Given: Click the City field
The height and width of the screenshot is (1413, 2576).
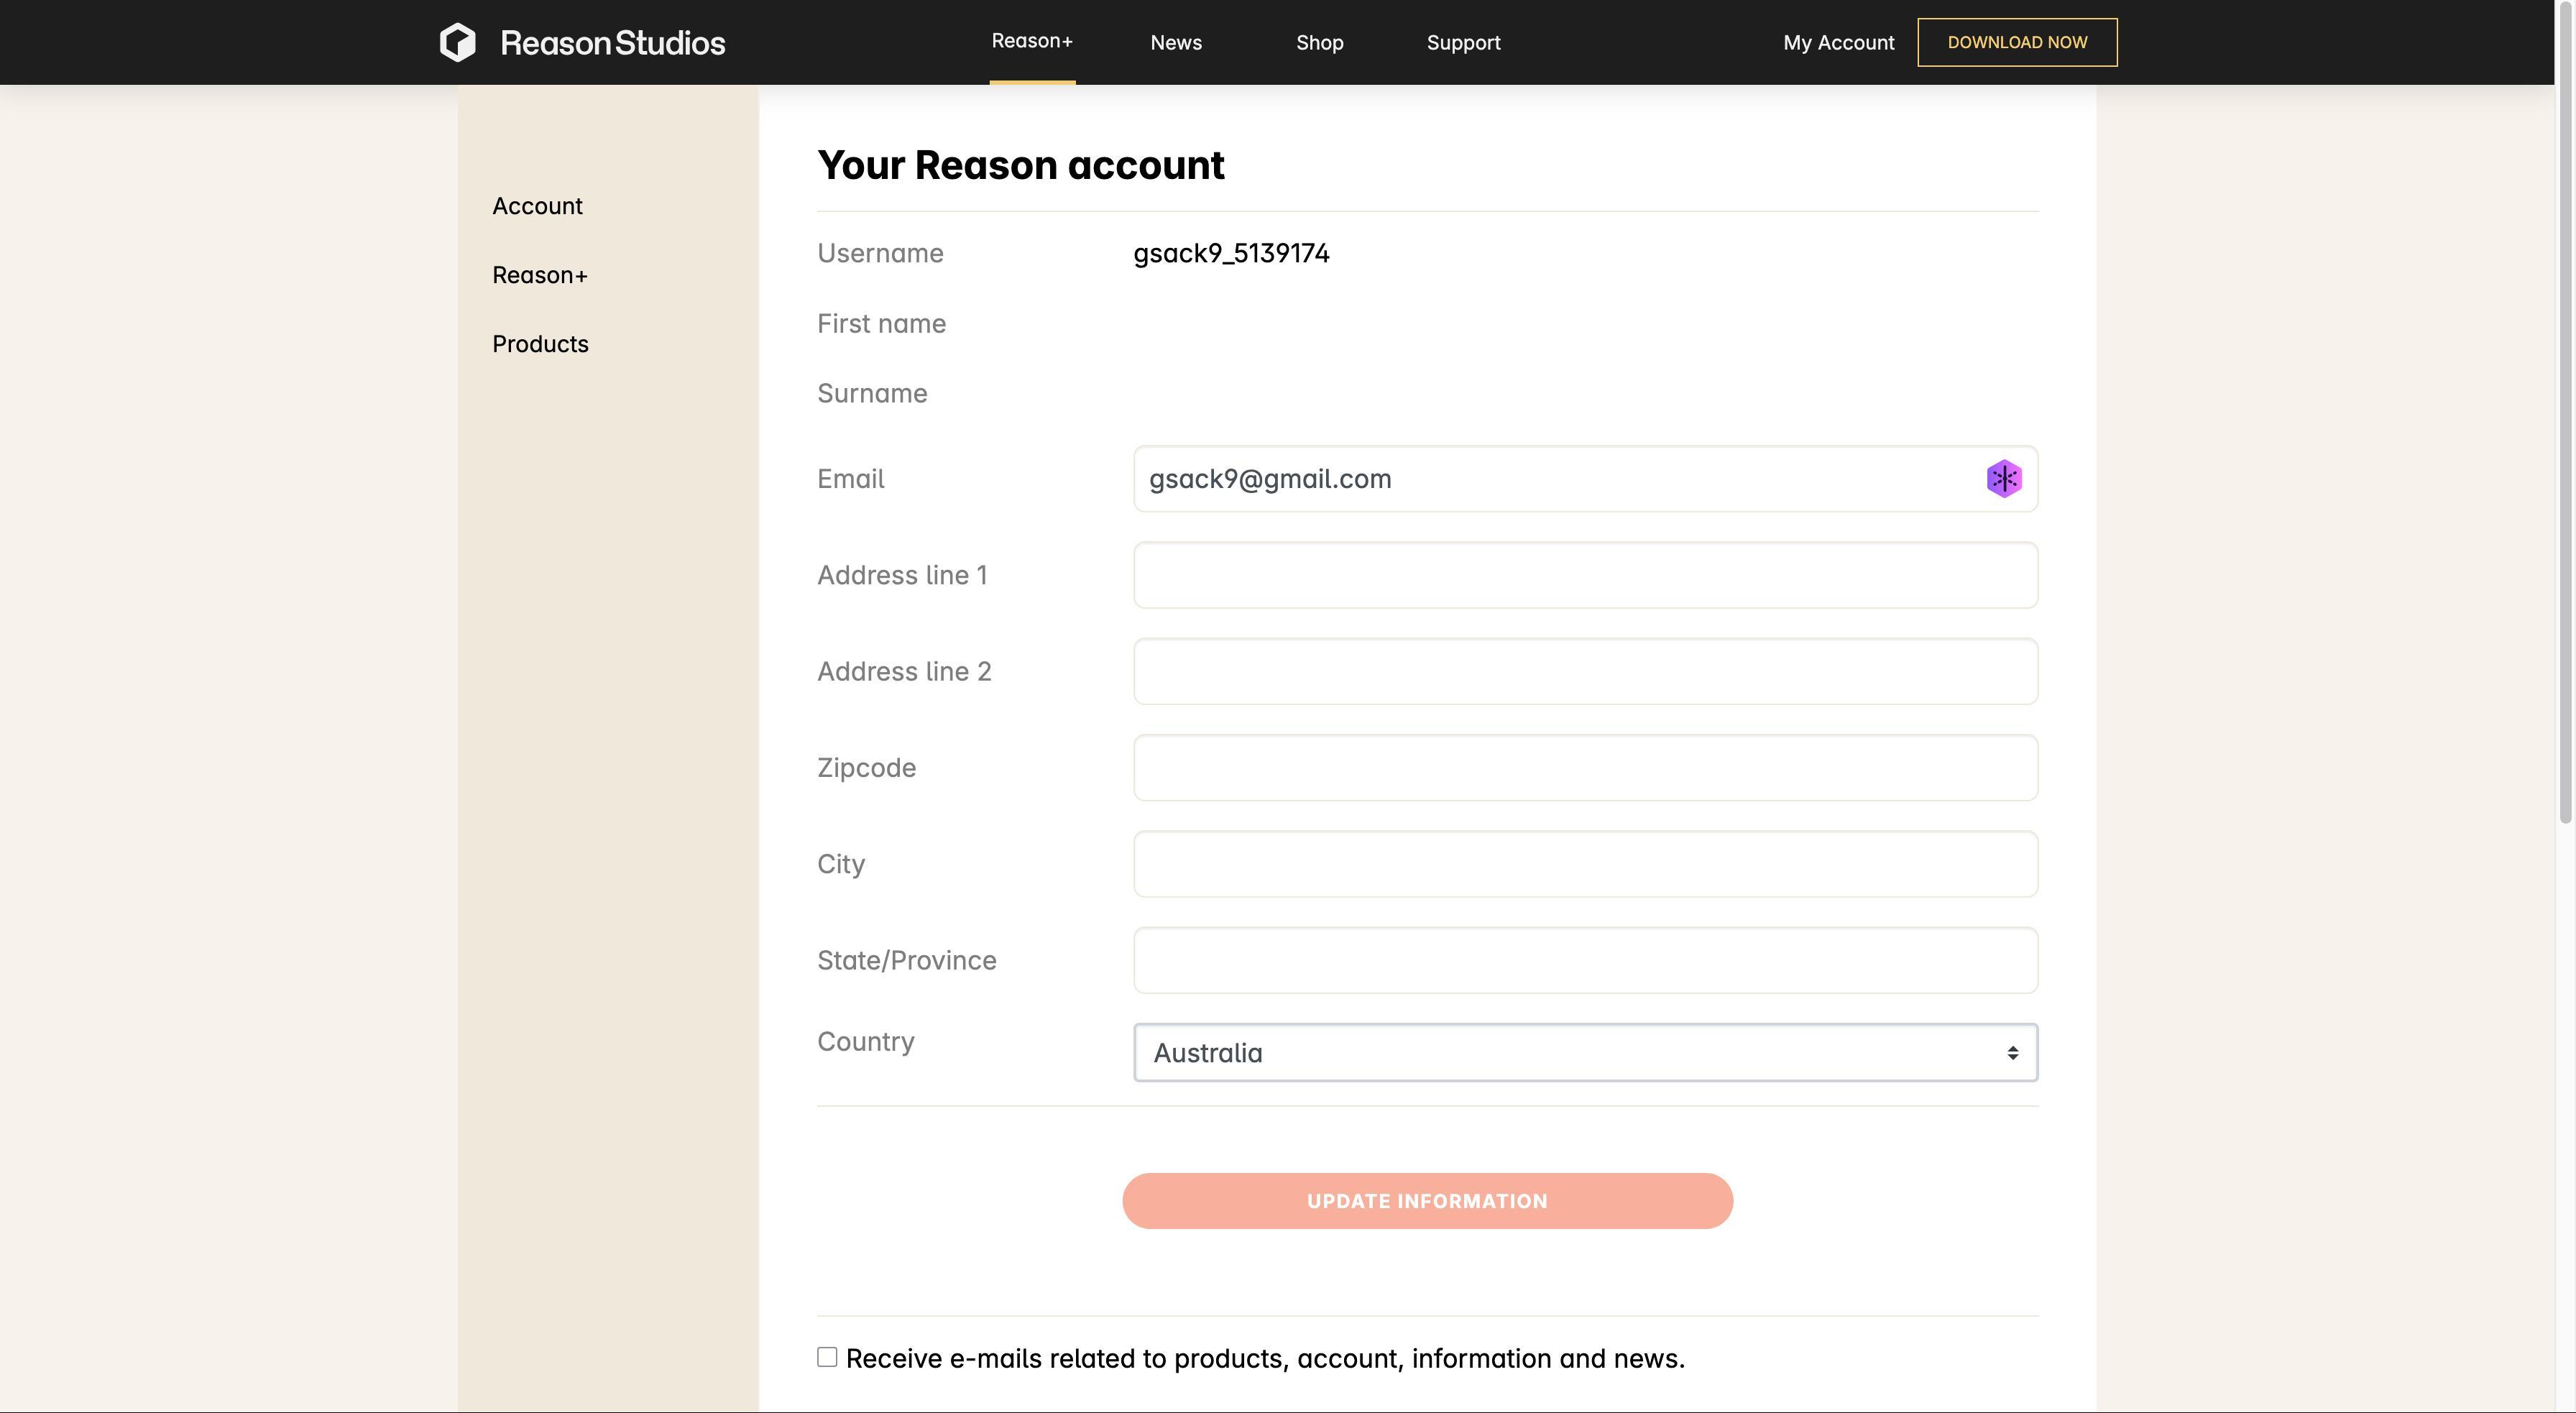Looking at the screenshot, I should point(1585,863).
